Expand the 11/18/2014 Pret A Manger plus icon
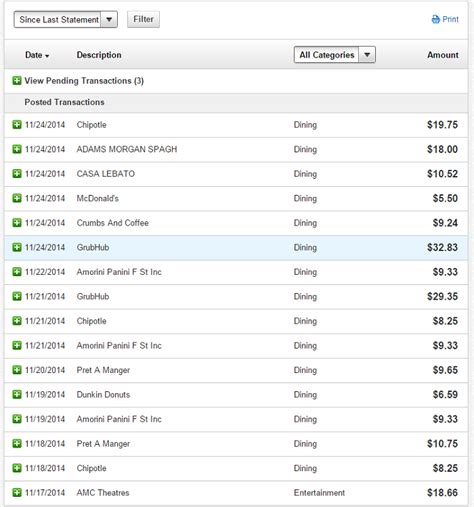 (x=17, y=444)
